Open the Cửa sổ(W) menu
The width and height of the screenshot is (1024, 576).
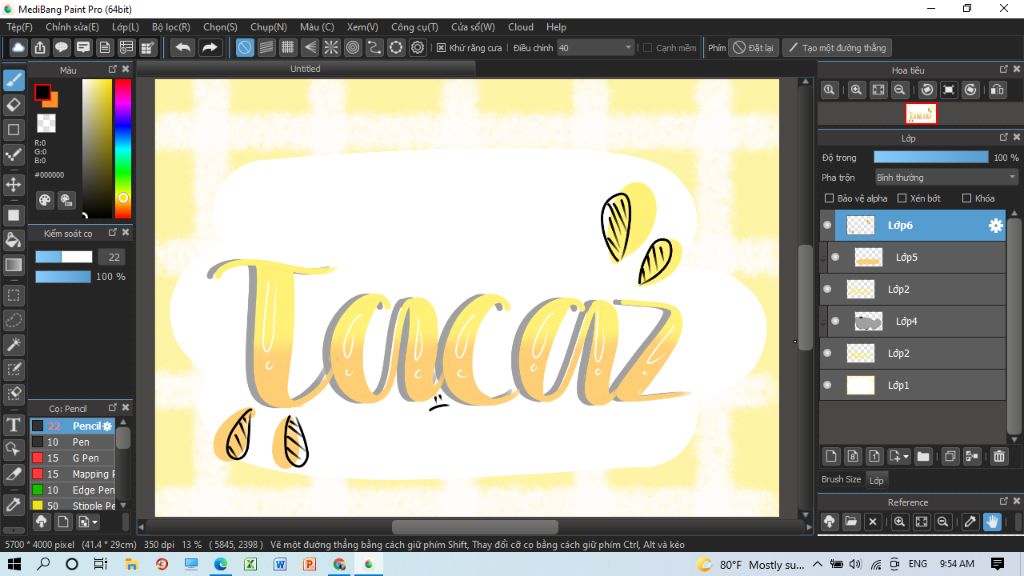473,27
